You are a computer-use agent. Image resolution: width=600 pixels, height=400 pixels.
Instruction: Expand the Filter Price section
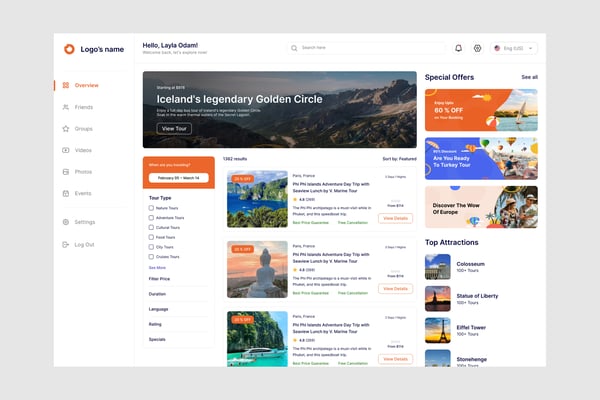pos(178,279)
